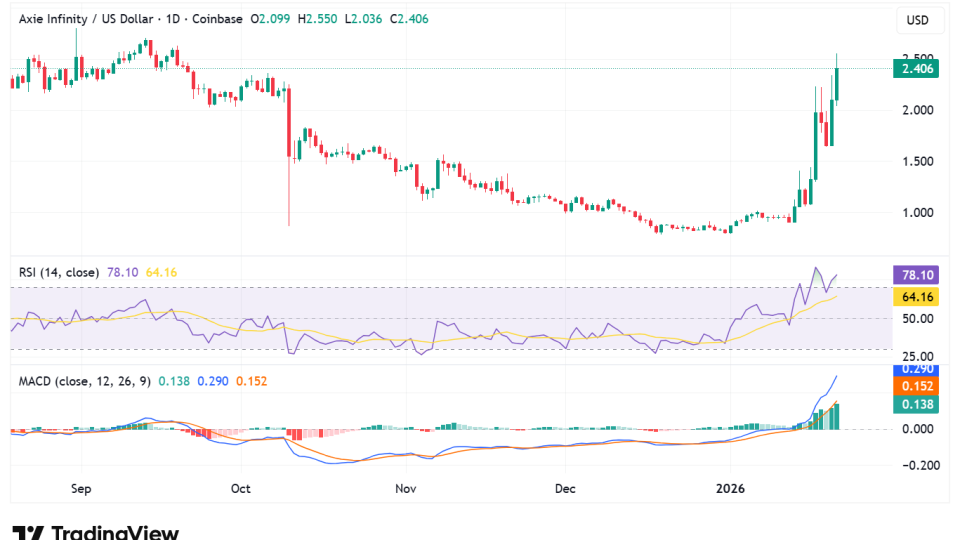
Task: Click the 50.00 RSI midline axis label
Action: pos(917,319)
